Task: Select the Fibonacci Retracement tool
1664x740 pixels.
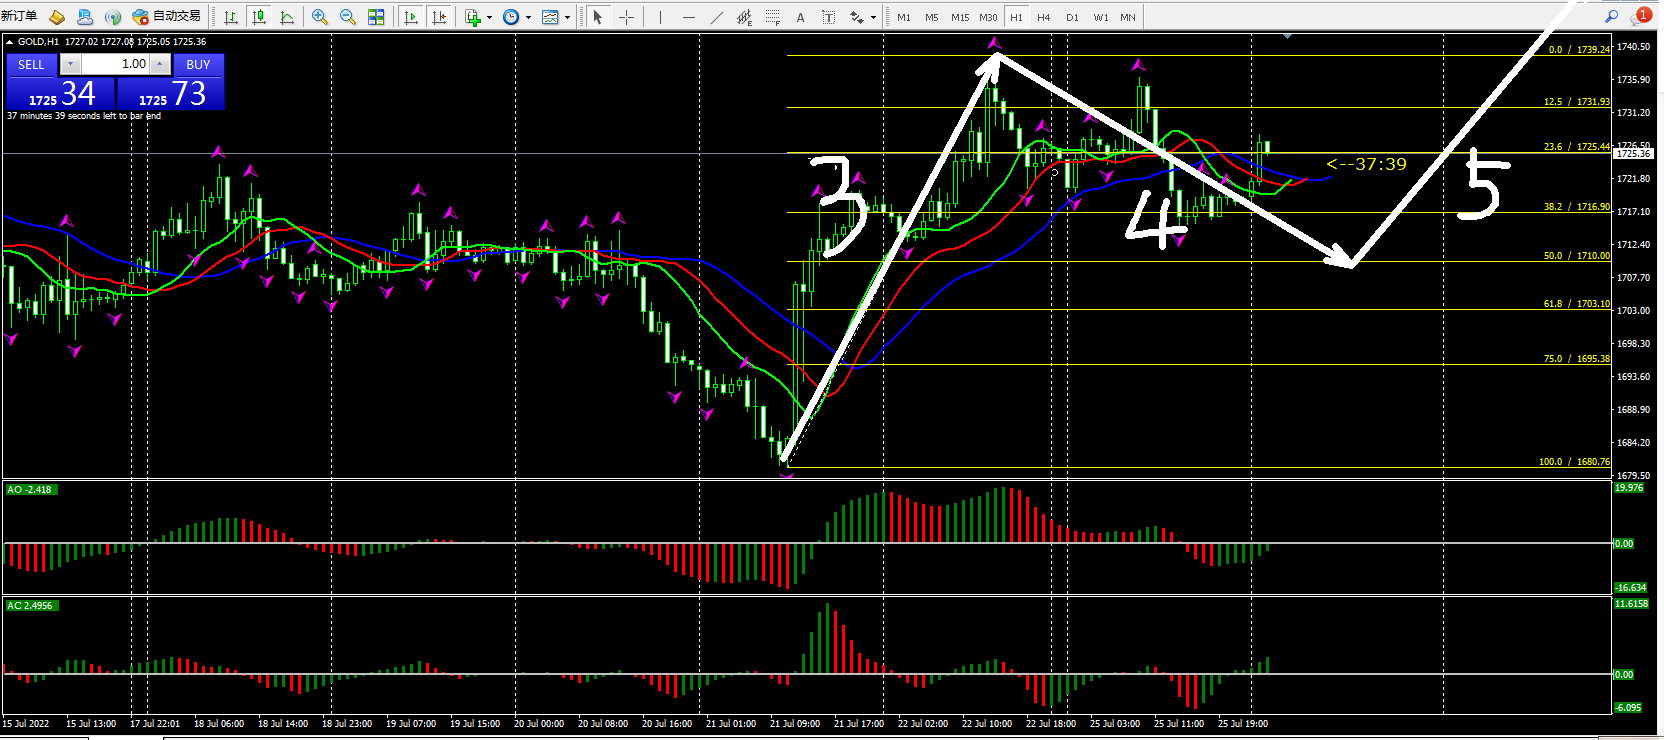Action: (x=772, y=17)
